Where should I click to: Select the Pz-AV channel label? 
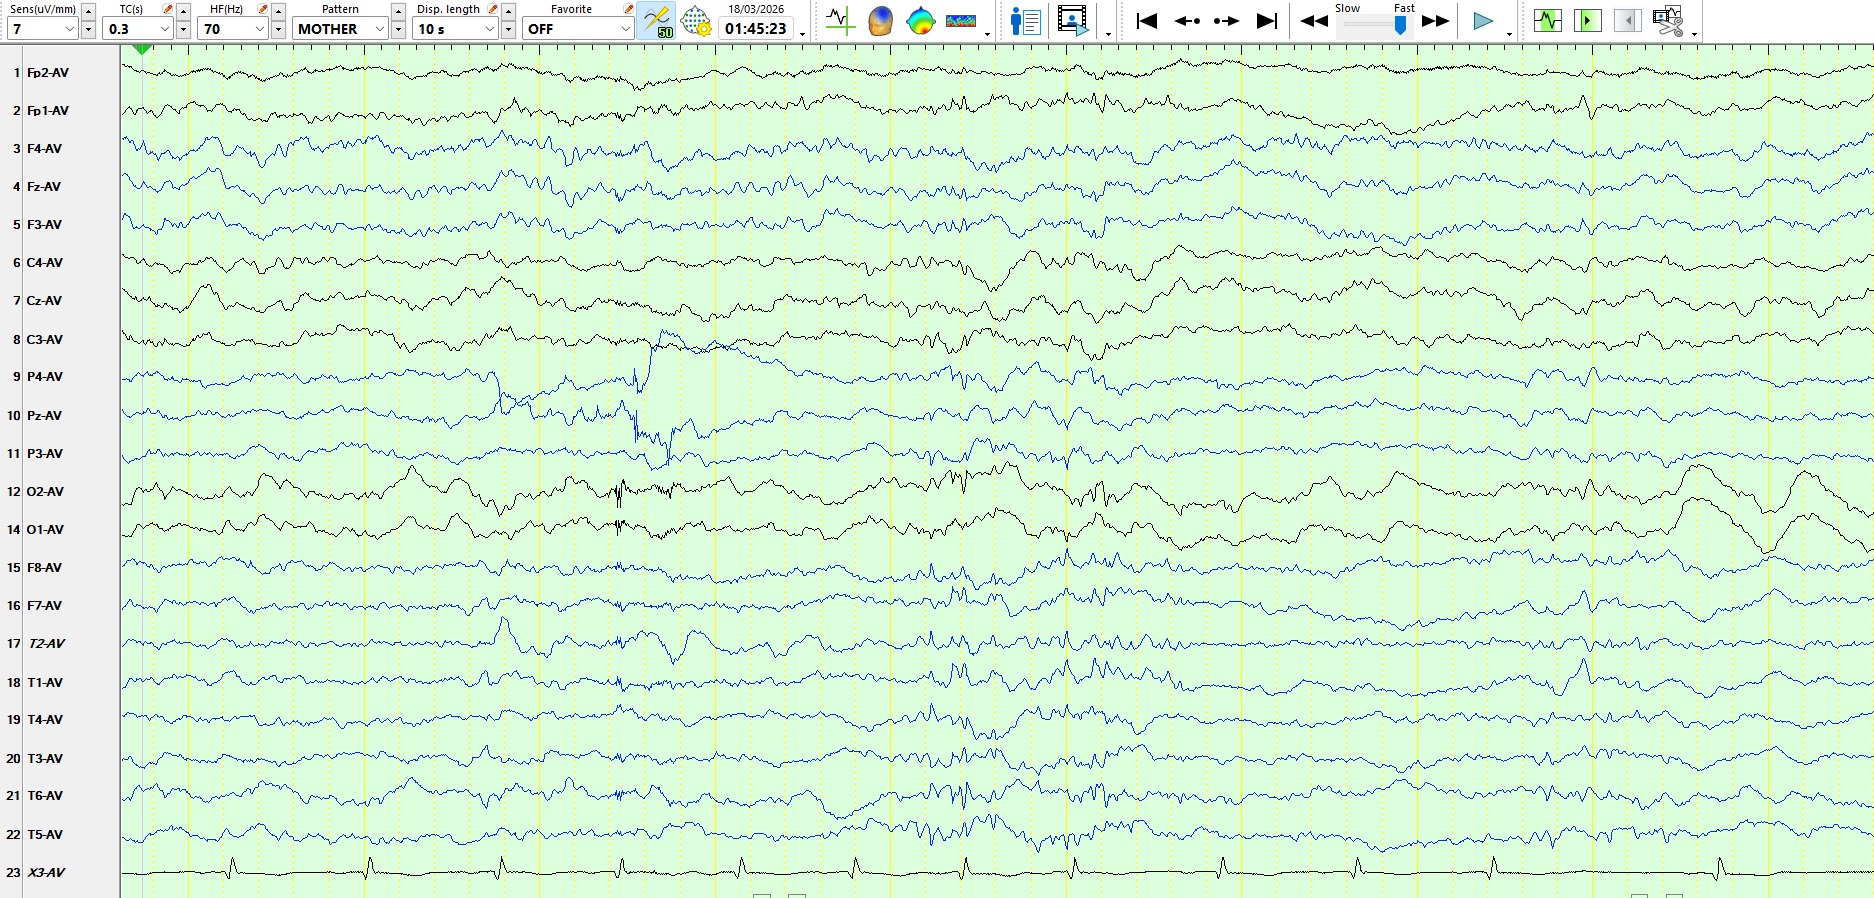click(44, 416)
